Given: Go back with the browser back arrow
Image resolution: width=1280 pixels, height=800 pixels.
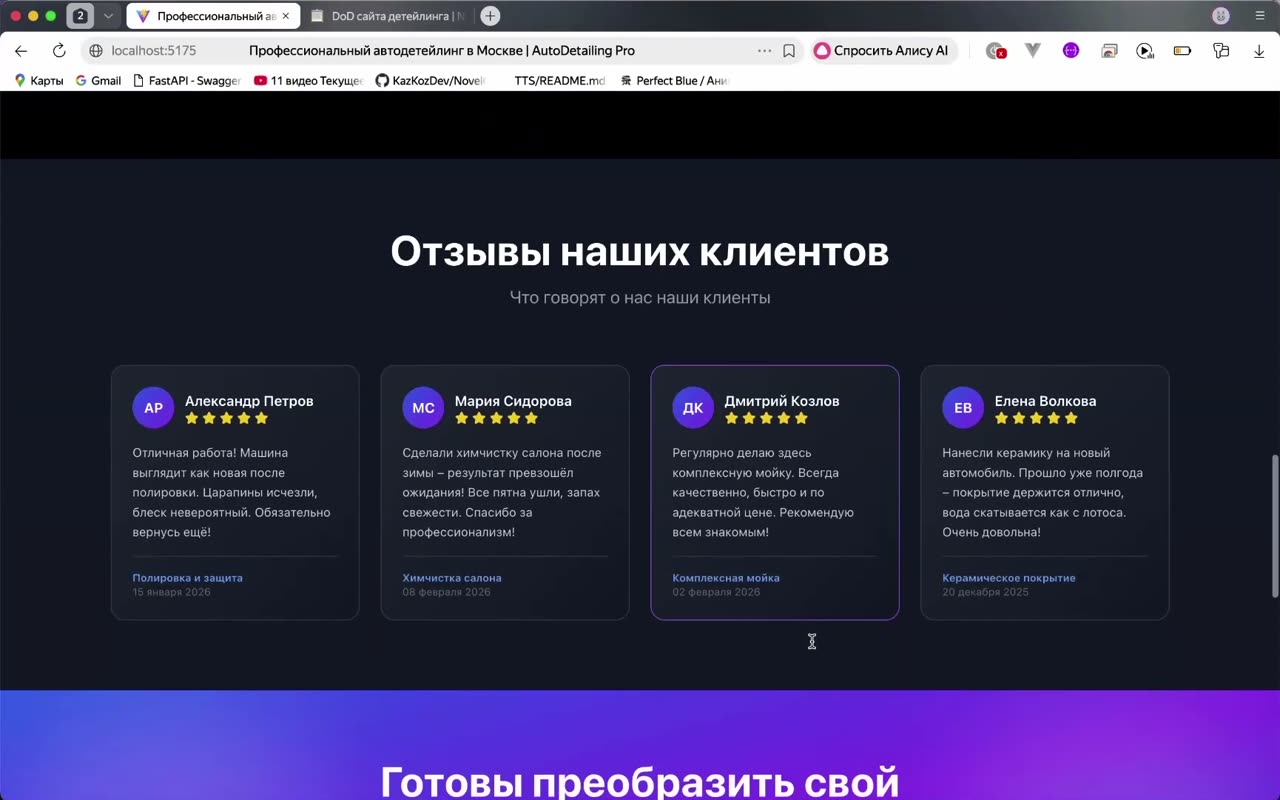Looking at the screenshot, I should pyautogui.click(x=21, y=51).
